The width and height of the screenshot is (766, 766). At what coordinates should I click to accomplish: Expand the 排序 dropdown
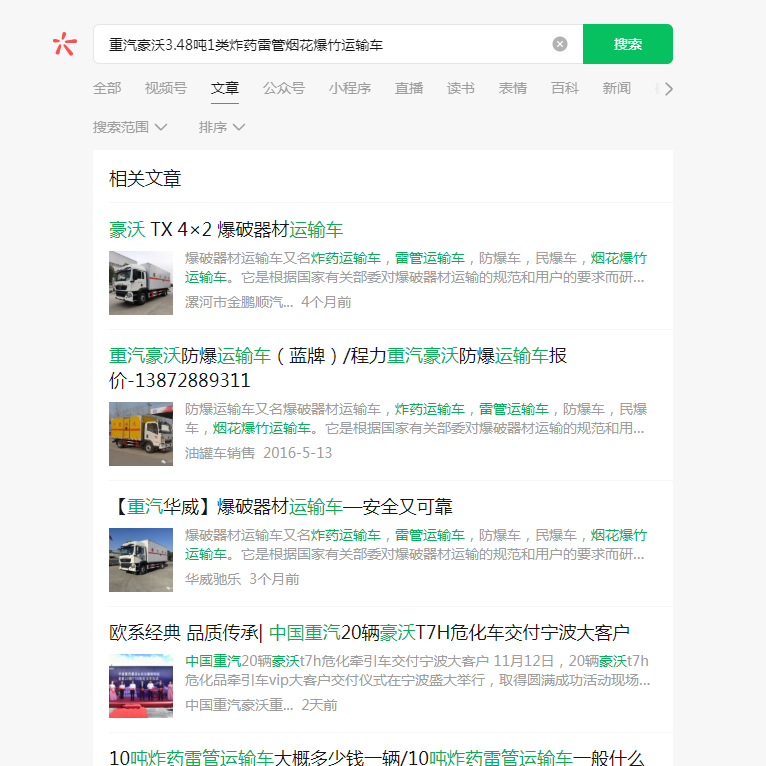[221, 127]
